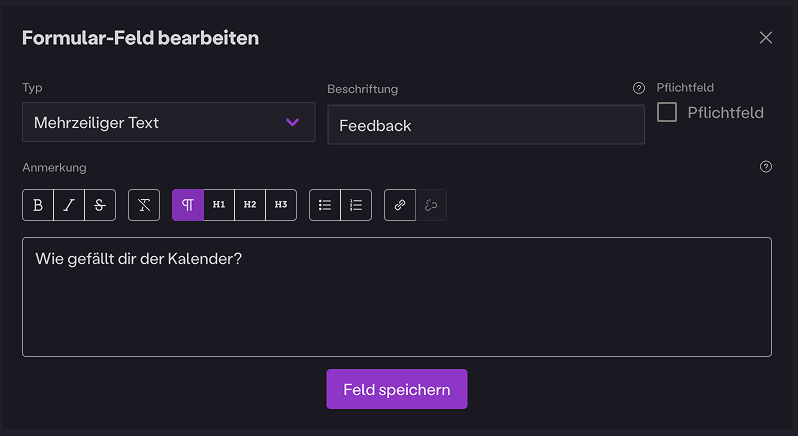Click the remove link icon

click(x=431, y=205)
